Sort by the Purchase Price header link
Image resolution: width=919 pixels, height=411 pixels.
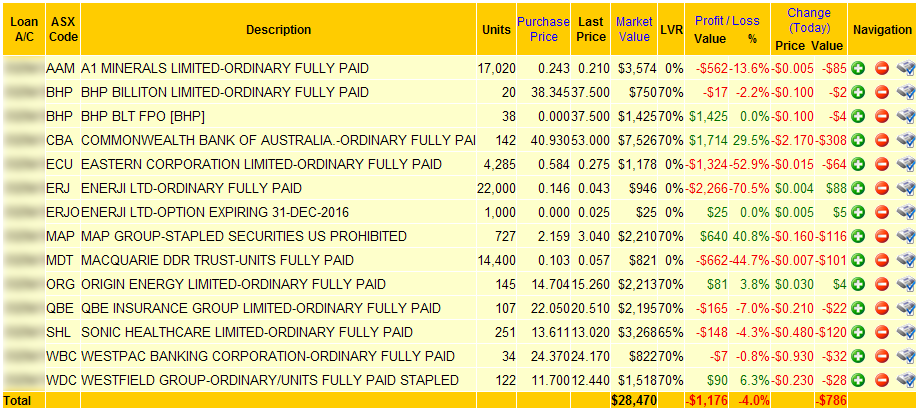tap(543, 29)
